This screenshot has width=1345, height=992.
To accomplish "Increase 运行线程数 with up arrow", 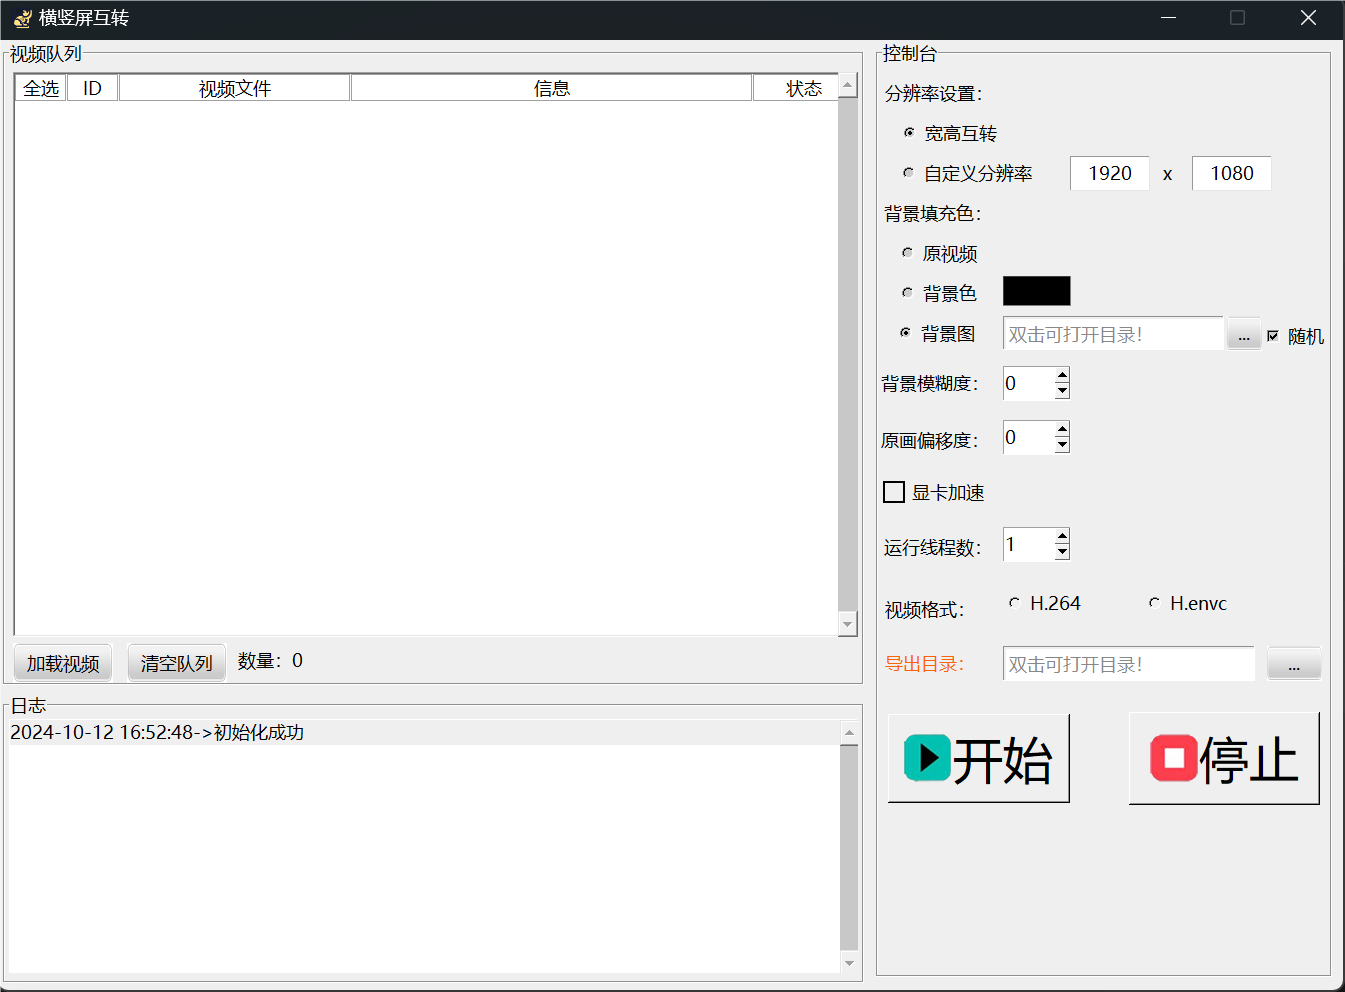I will [x=1062, y=536].
